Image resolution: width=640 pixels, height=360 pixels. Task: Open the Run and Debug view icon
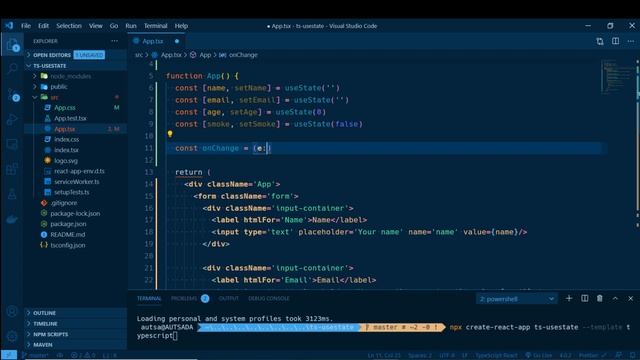coord(12,119)
